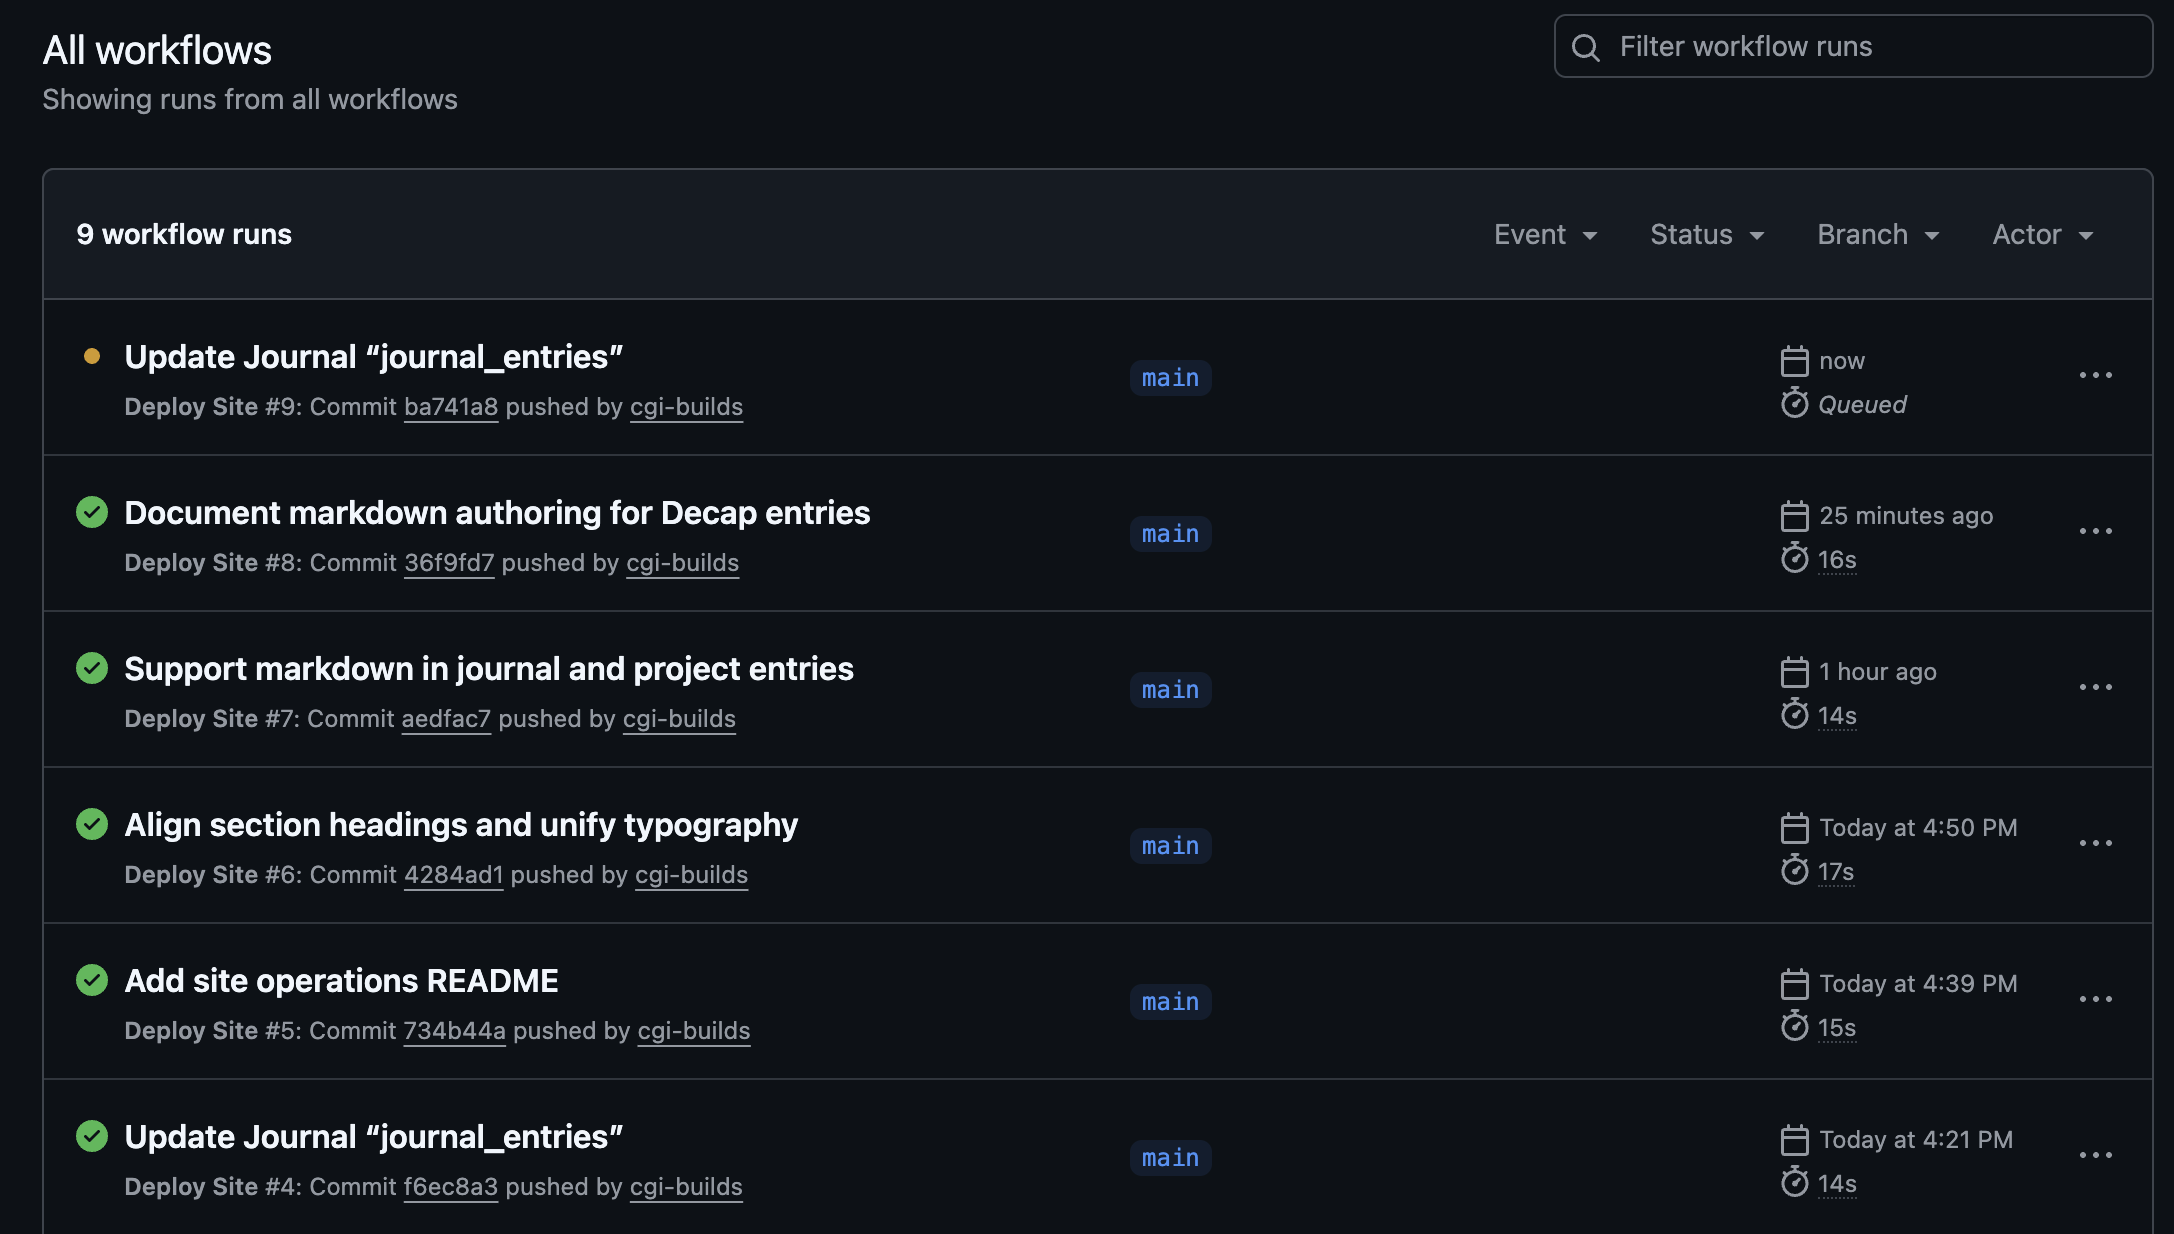Screen dimensions: 2174x1234
Task: Open commit ba741a8
Action: tap(451, 406)
